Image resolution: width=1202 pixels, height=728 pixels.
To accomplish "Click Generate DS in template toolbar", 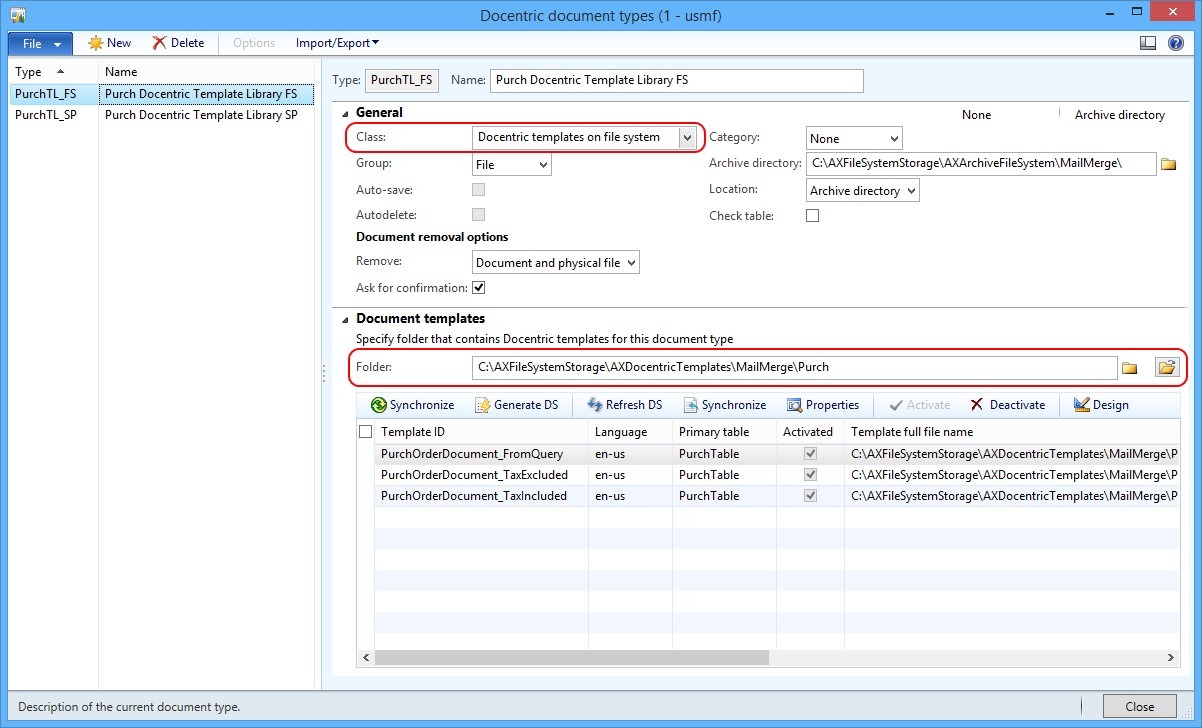I will (x=516, y=405).
